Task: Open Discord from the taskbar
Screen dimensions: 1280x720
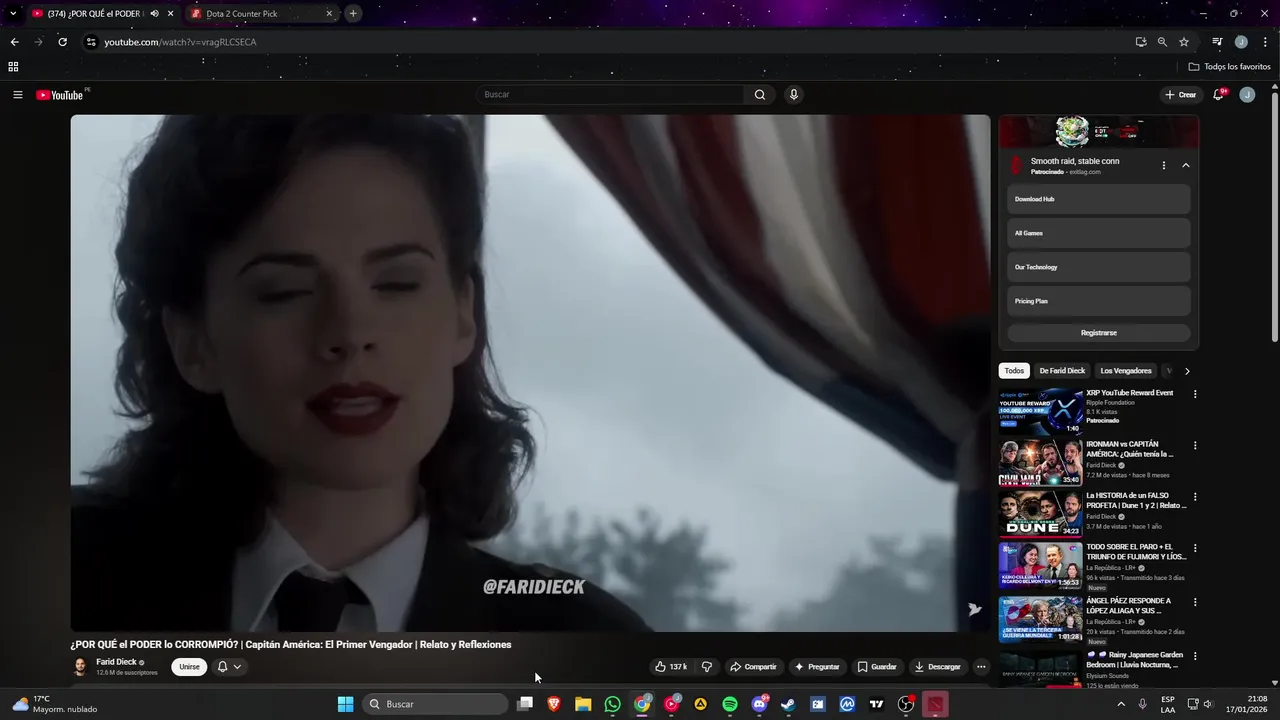Action: coord(759,704)
